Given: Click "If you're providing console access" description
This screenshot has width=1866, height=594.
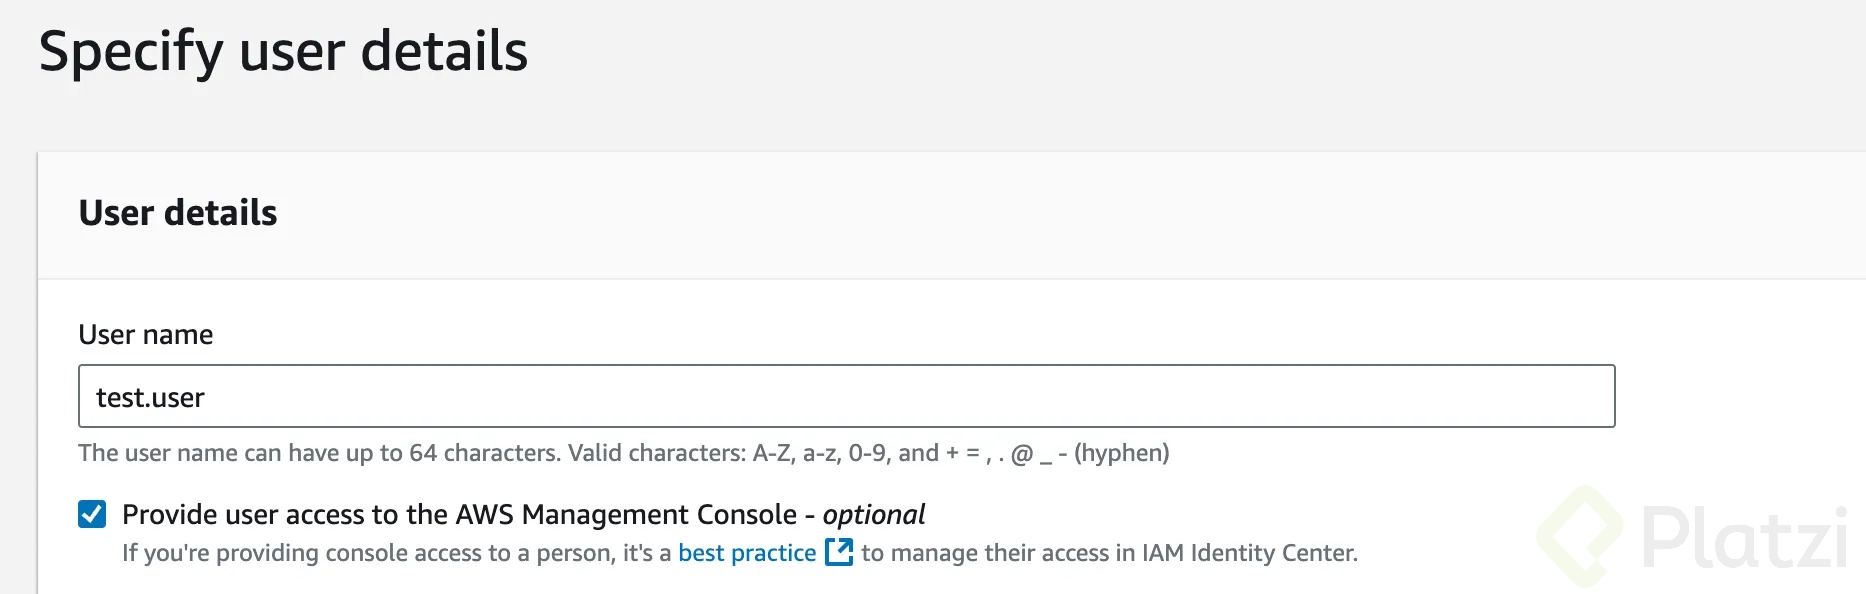Looking at the screenshot, I should [330, 553].
